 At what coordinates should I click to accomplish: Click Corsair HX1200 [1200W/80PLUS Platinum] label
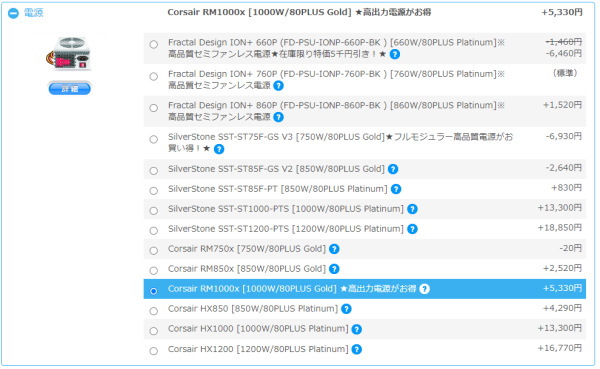258,349
